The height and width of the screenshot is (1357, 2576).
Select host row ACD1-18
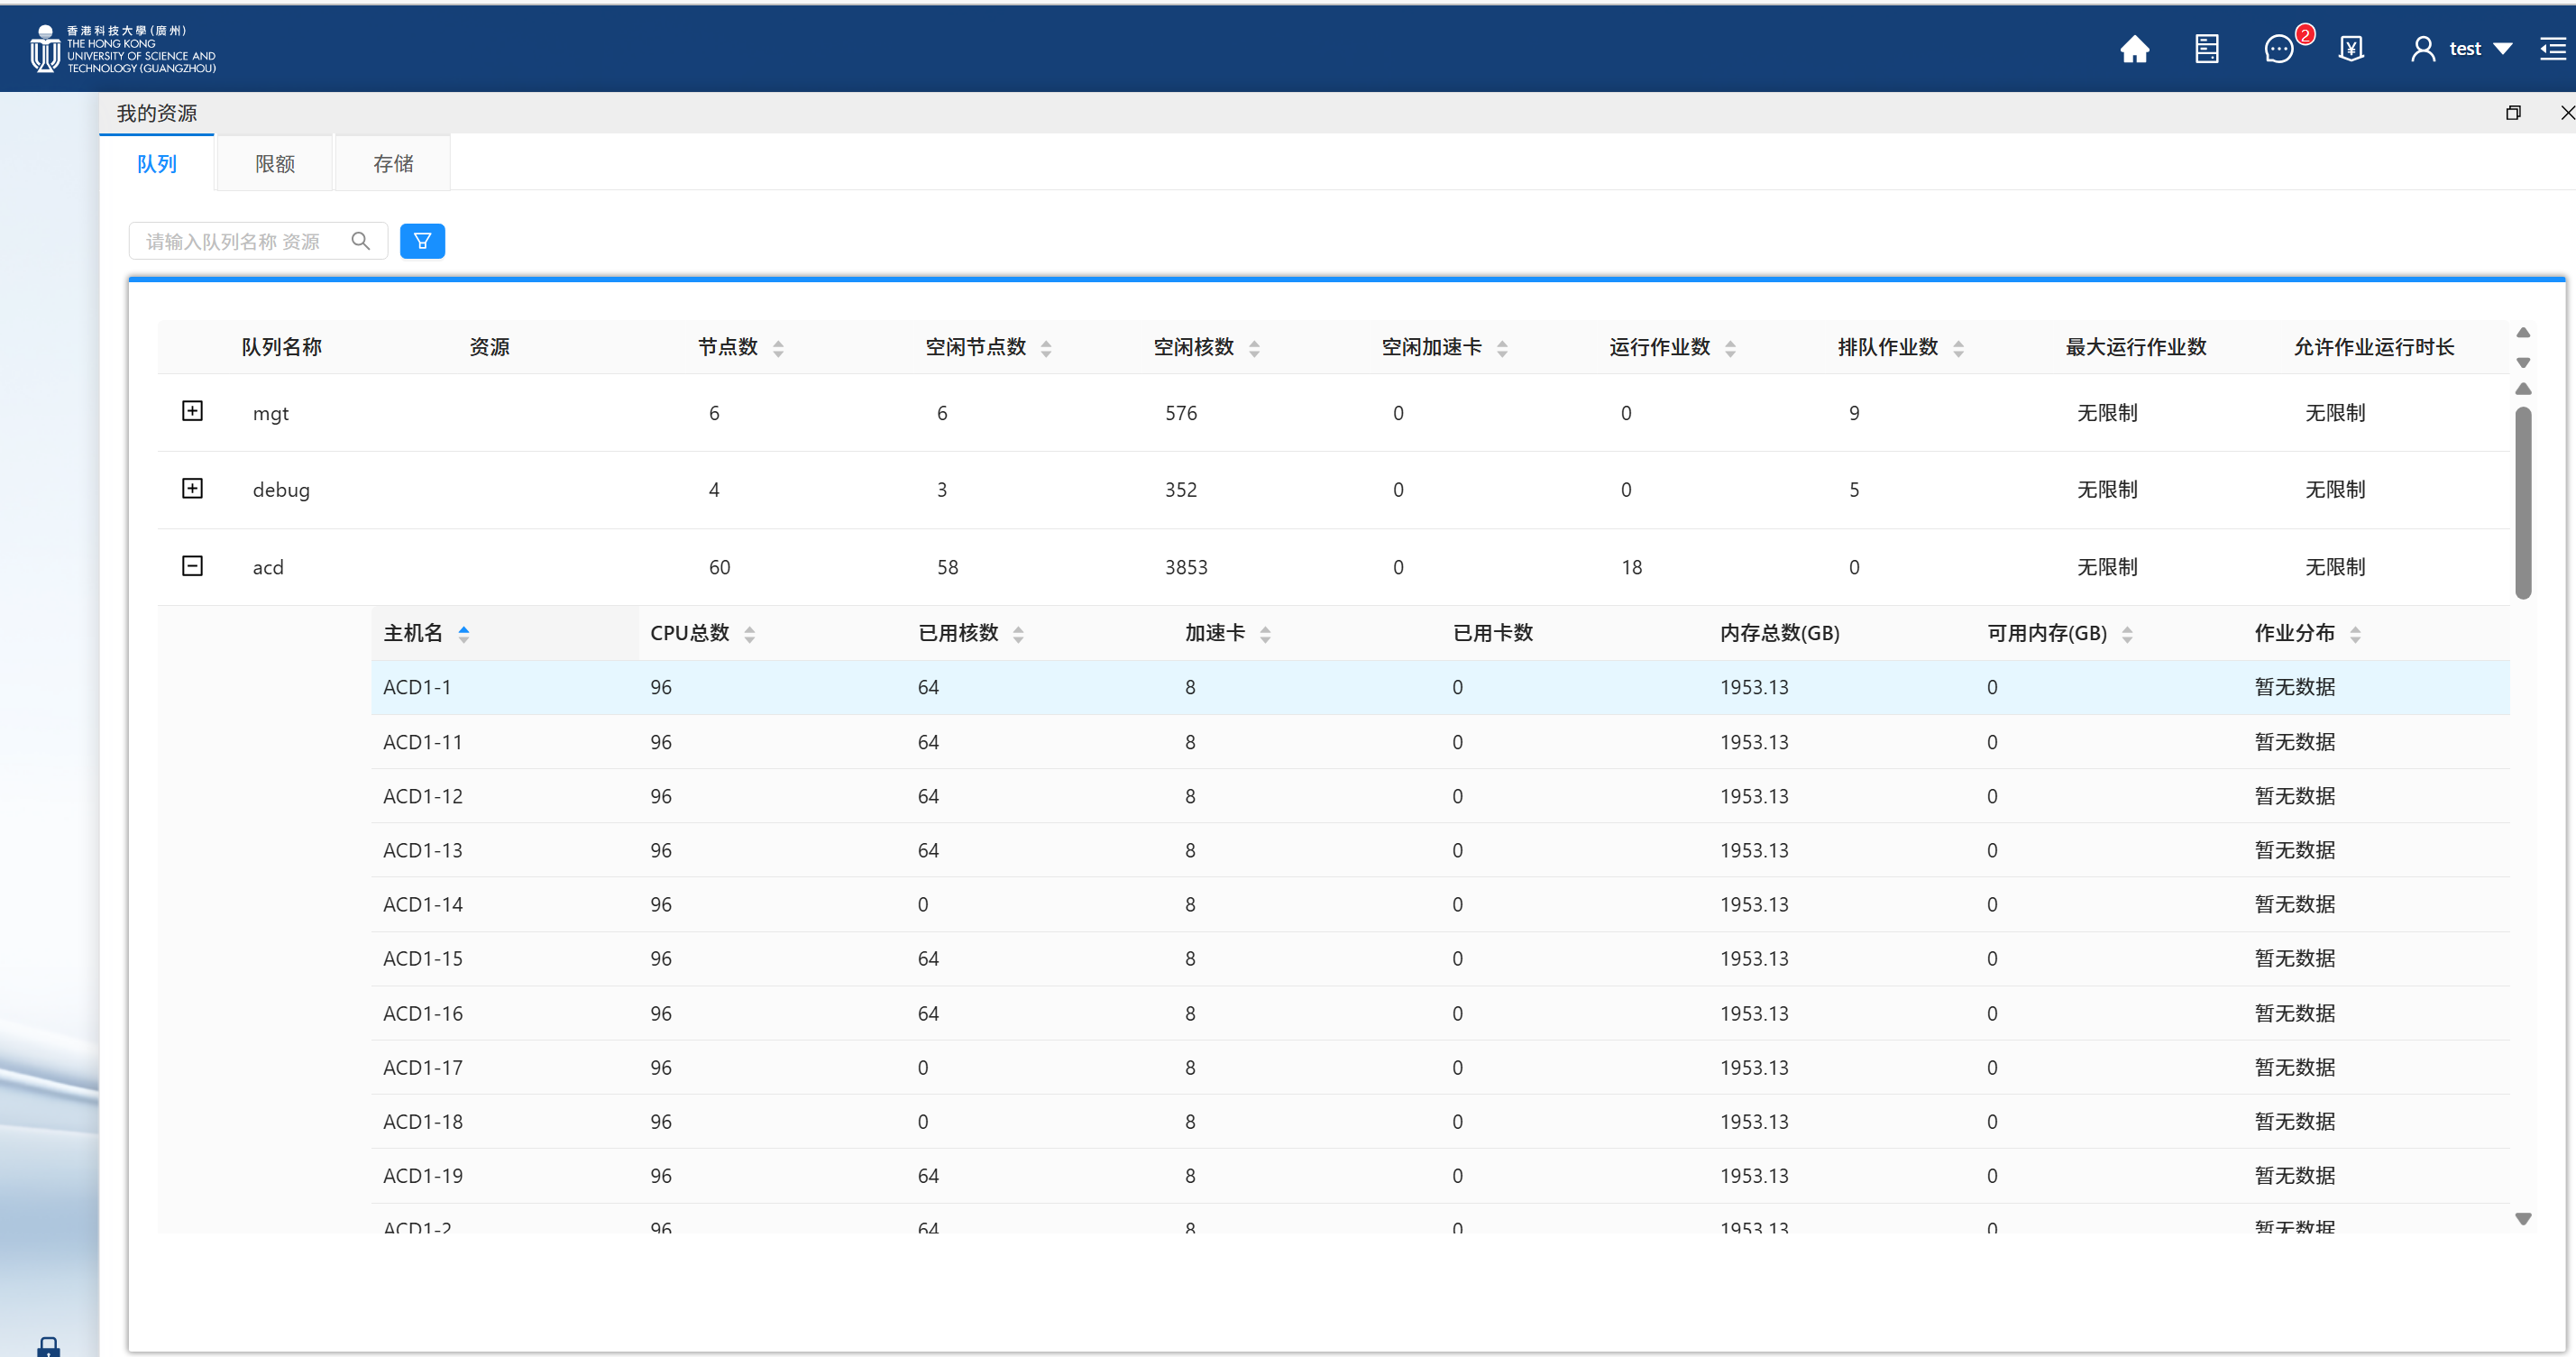(x=1440, y=1121)
